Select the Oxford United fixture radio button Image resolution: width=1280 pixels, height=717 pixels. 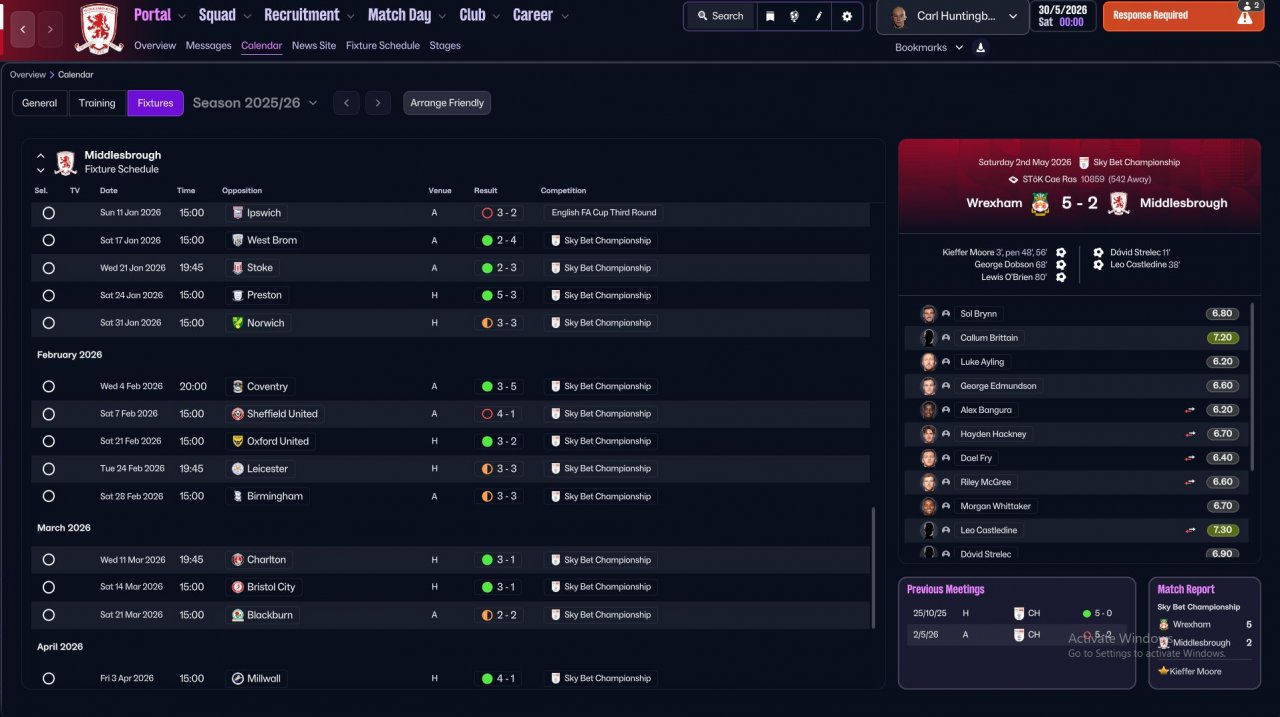(x=48, y=441)
